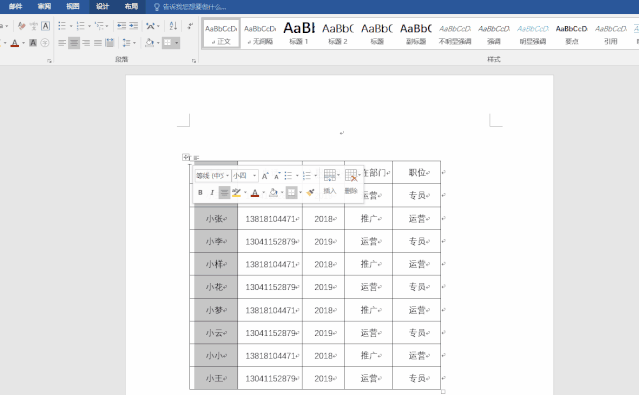Toggle center align in mini toolbar
Screen dimensions: 639x395
click(x=224, y=192)
